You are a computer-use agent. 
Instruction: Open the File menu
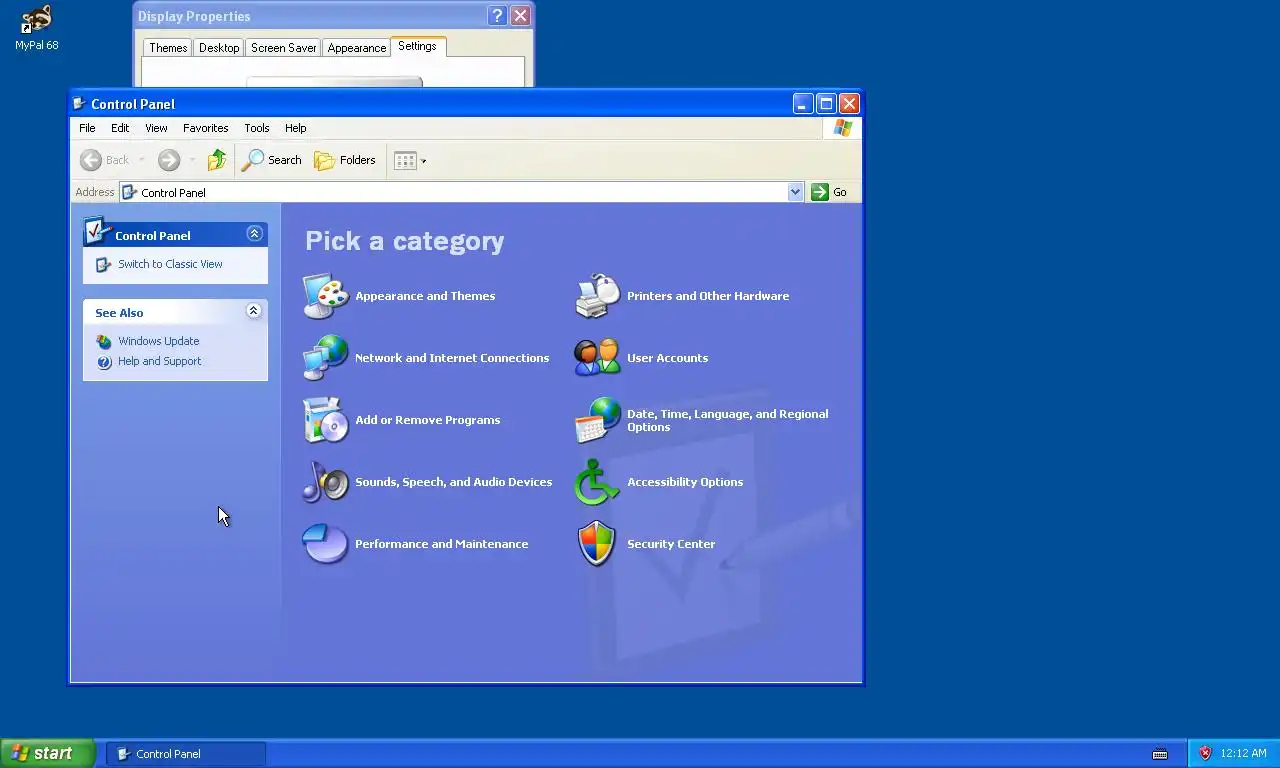87,128
